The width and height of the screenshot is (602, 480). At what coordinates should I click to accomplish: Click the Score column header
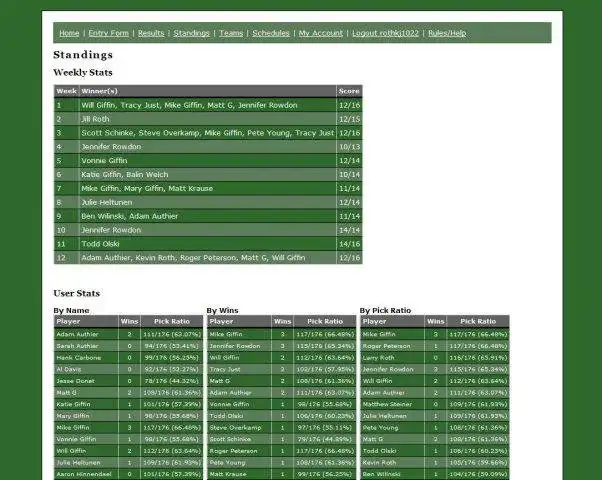349,91
